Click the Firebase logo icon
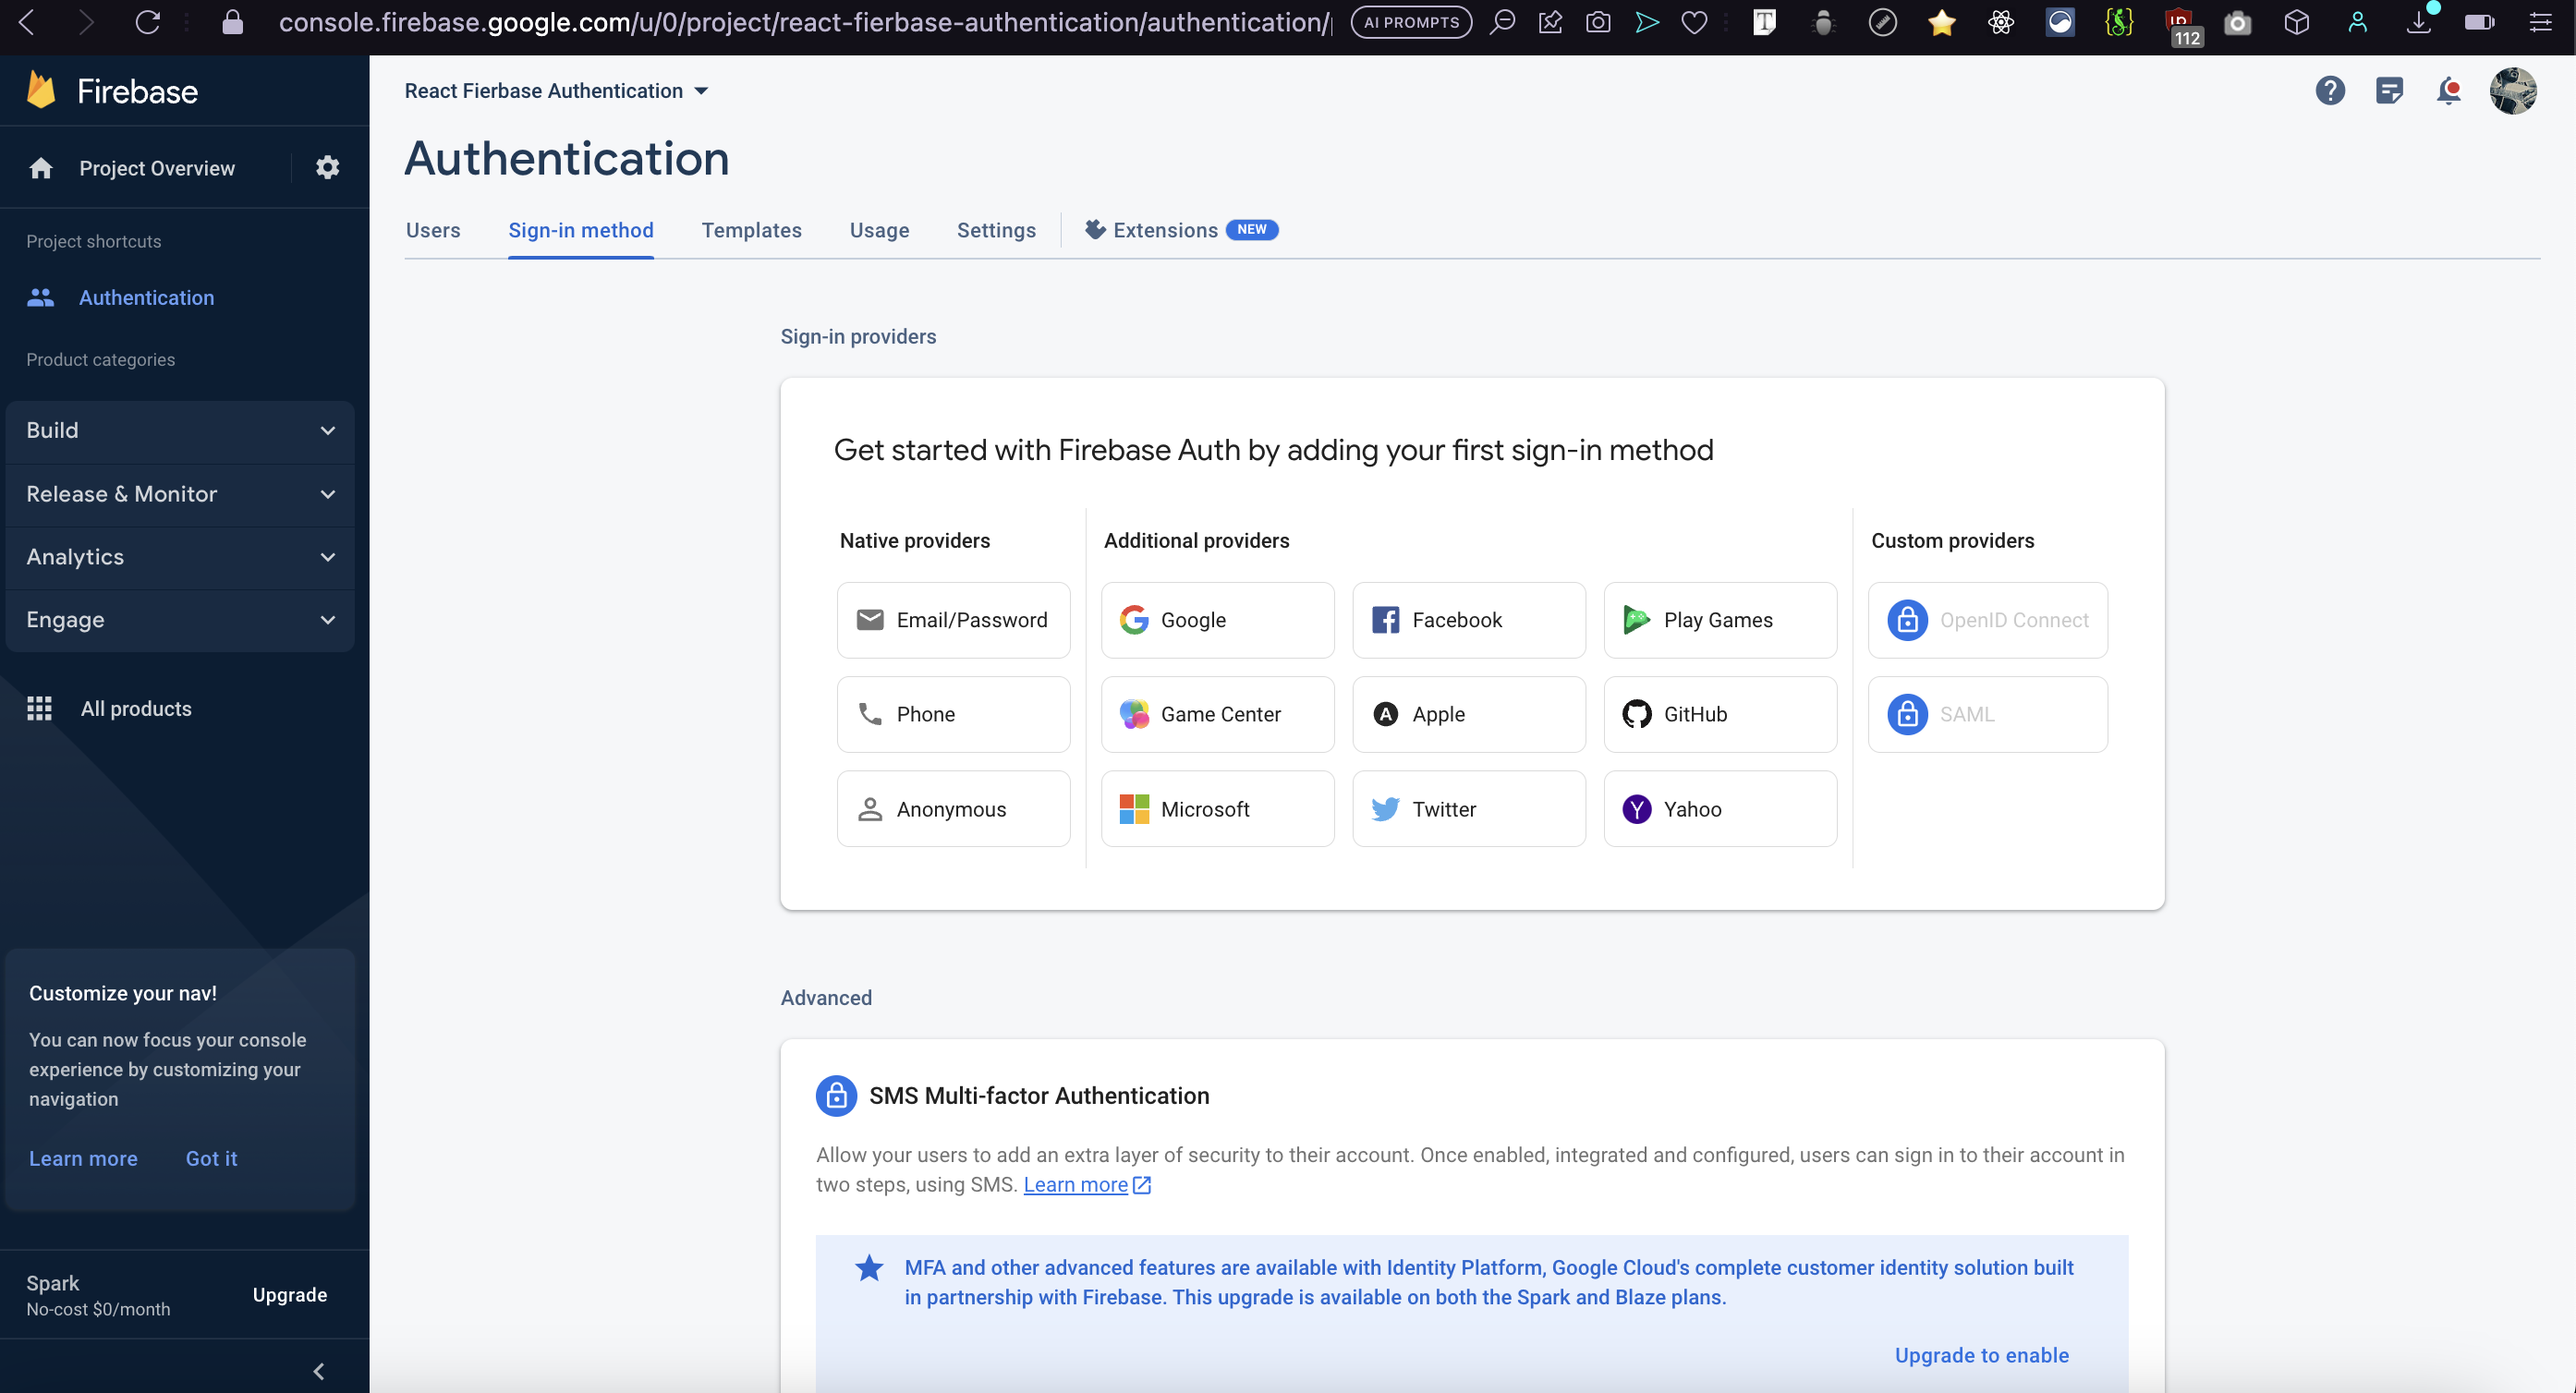 [x=42, y=91]
